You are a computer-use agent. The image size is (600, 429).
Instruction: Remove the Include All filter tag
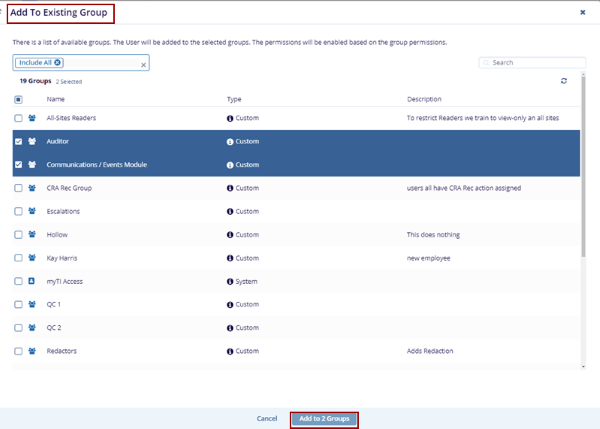click(58, 63)
